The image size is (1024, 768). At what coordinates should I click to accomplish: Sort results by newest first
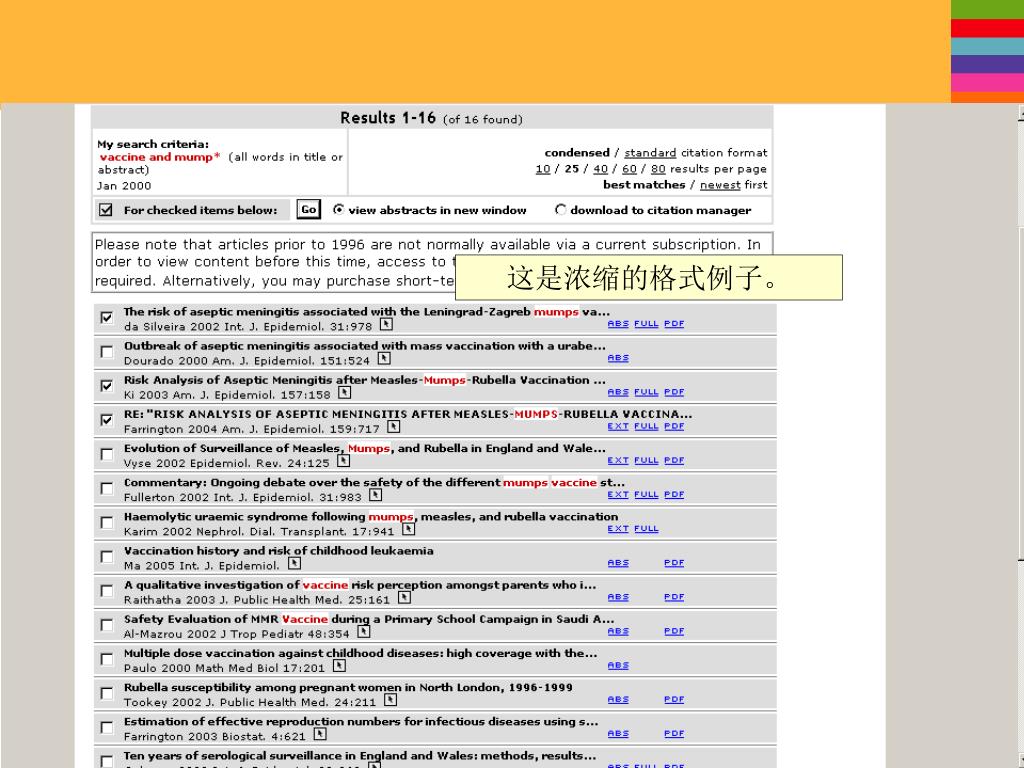pos(720,185)
